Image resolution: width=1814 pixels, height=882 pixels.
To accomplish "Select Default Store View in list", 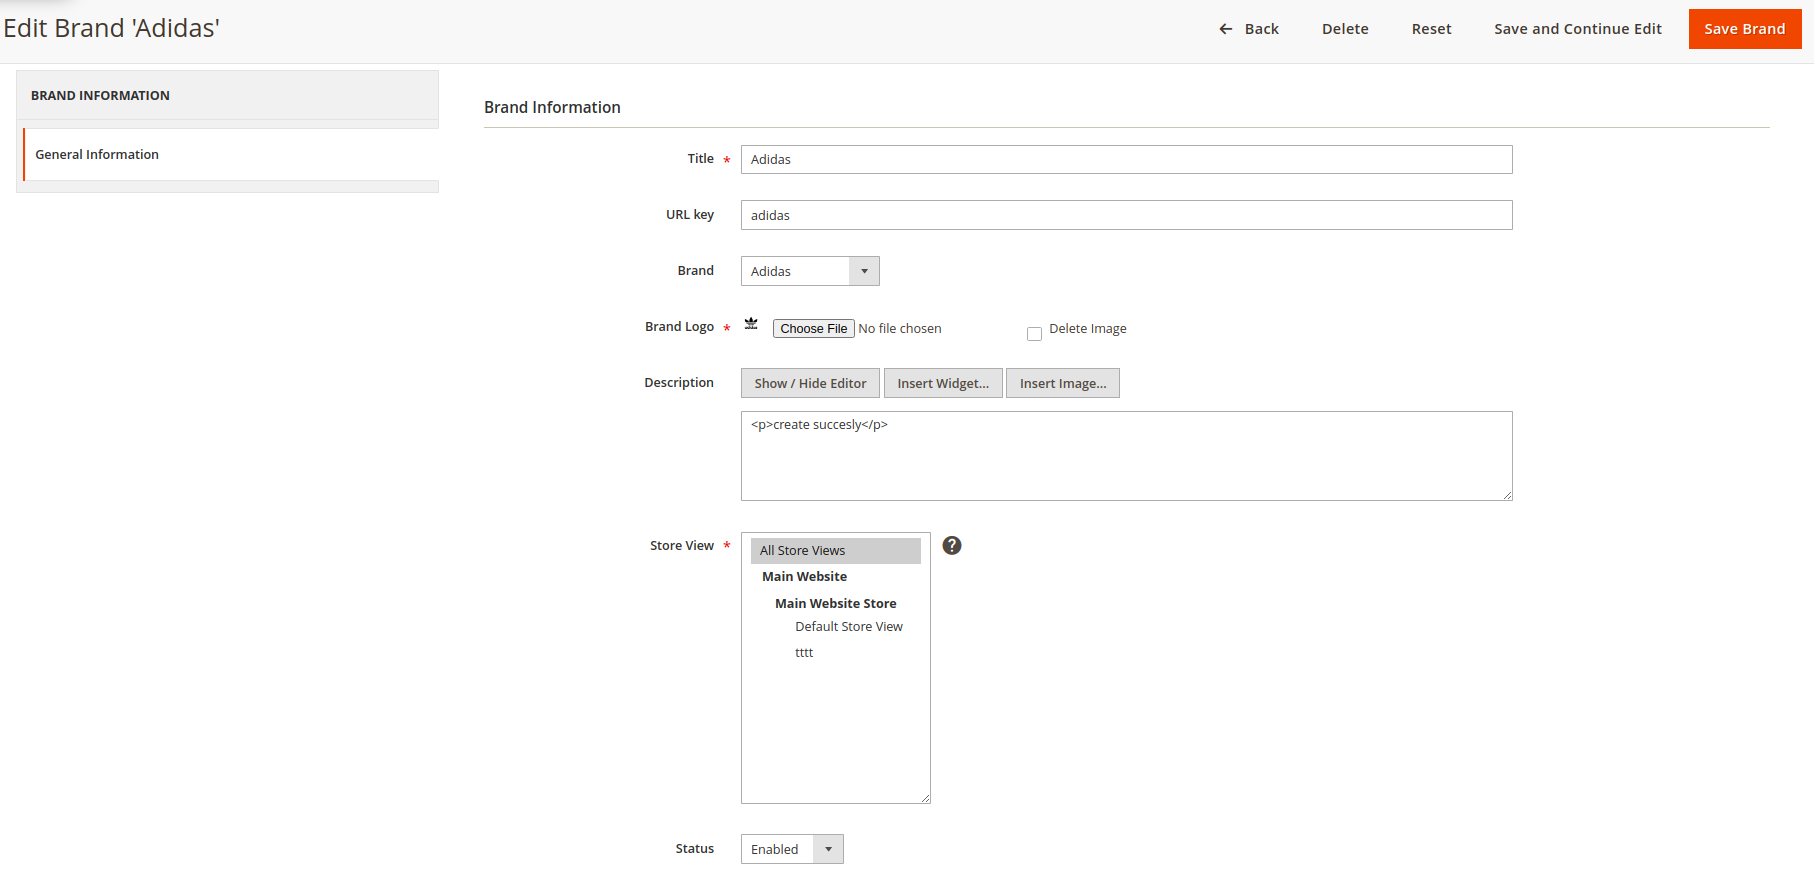I will coord(848,627).
